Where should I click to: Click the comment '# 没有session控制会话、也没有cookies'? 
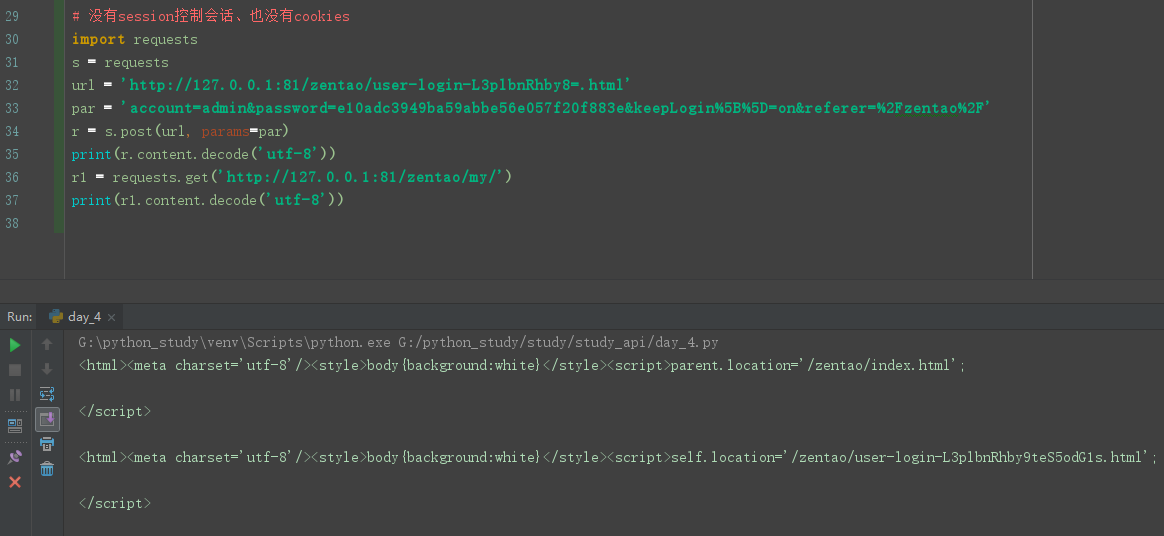[211, 16]
